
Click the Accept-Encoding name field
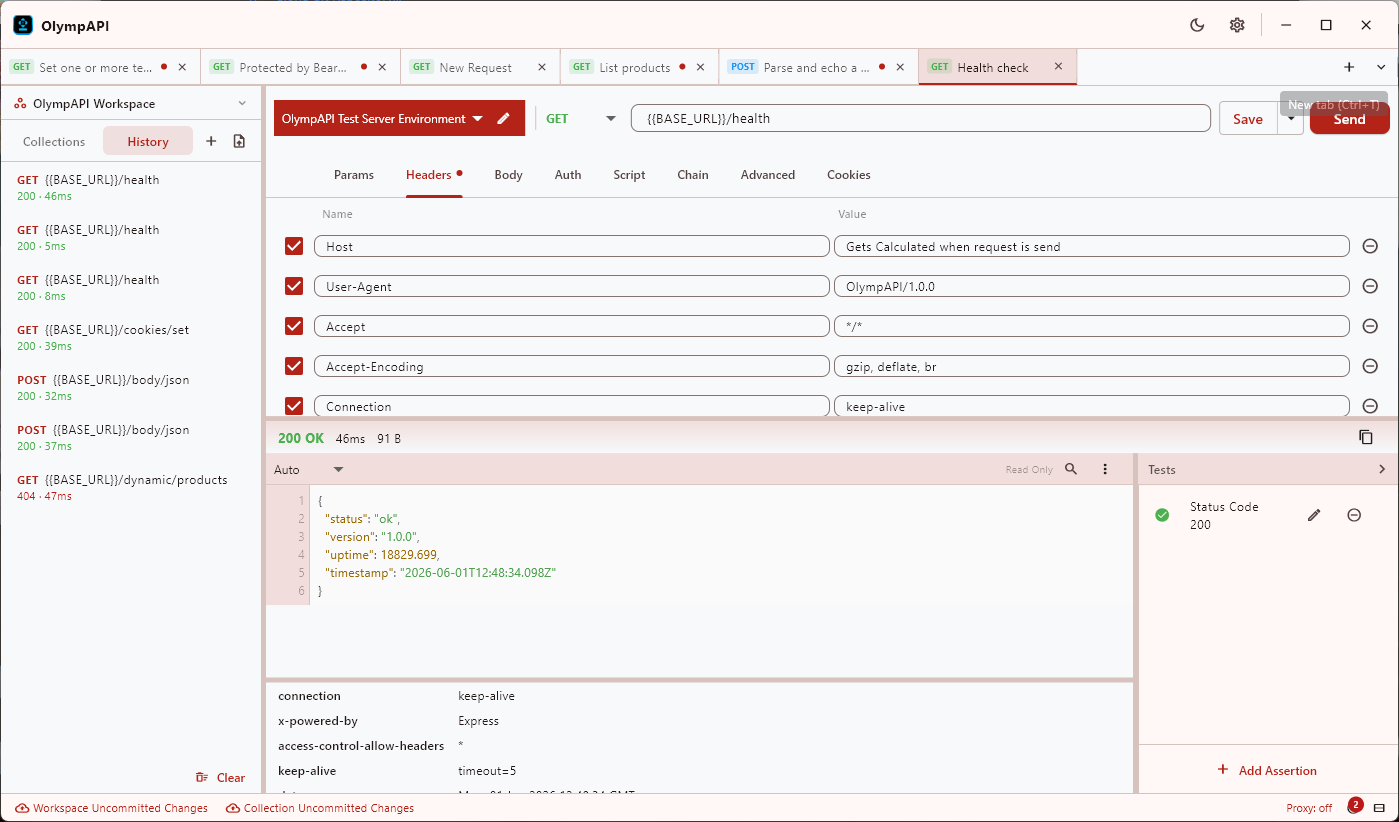pyautogui.click(x=572, y=366)
